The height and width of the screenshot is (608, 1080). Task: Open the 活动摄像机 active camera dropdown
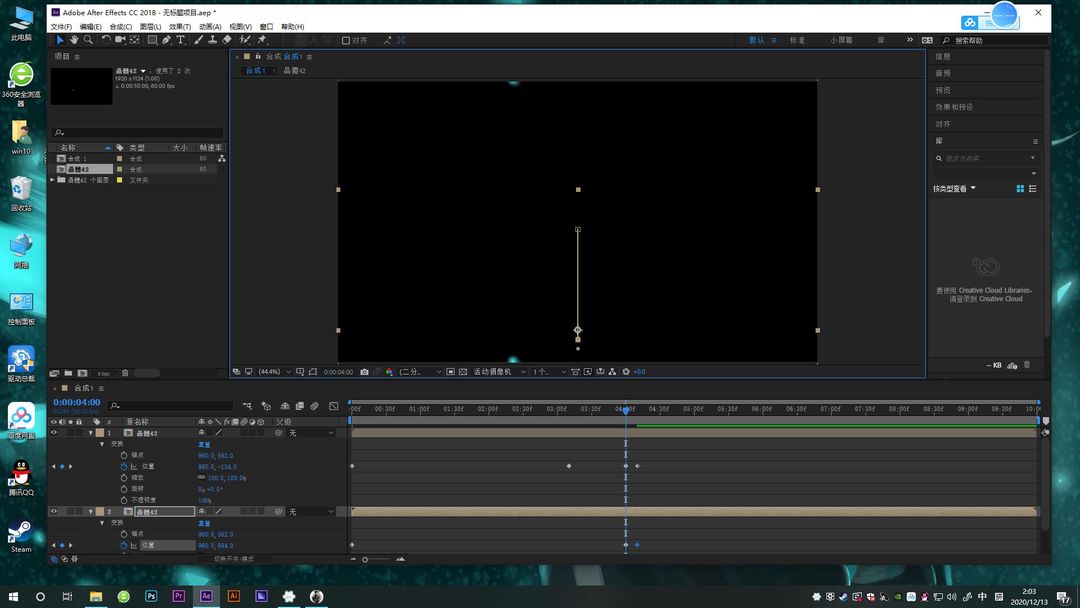point(499,372)
